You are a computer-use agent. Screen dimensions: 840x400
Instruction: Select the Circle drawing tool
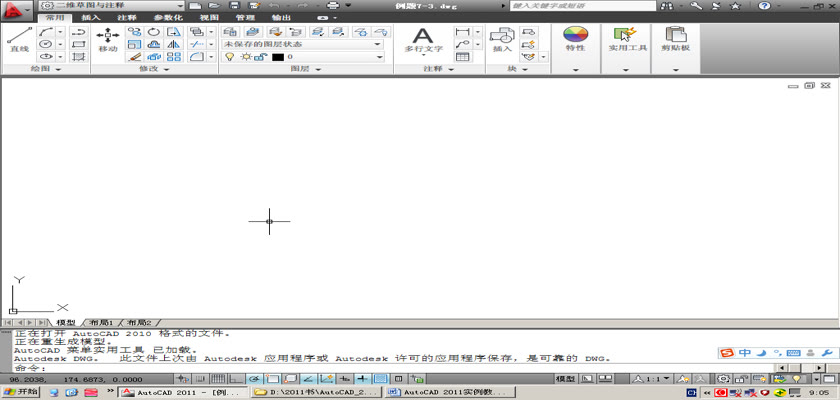coord(46,44)
